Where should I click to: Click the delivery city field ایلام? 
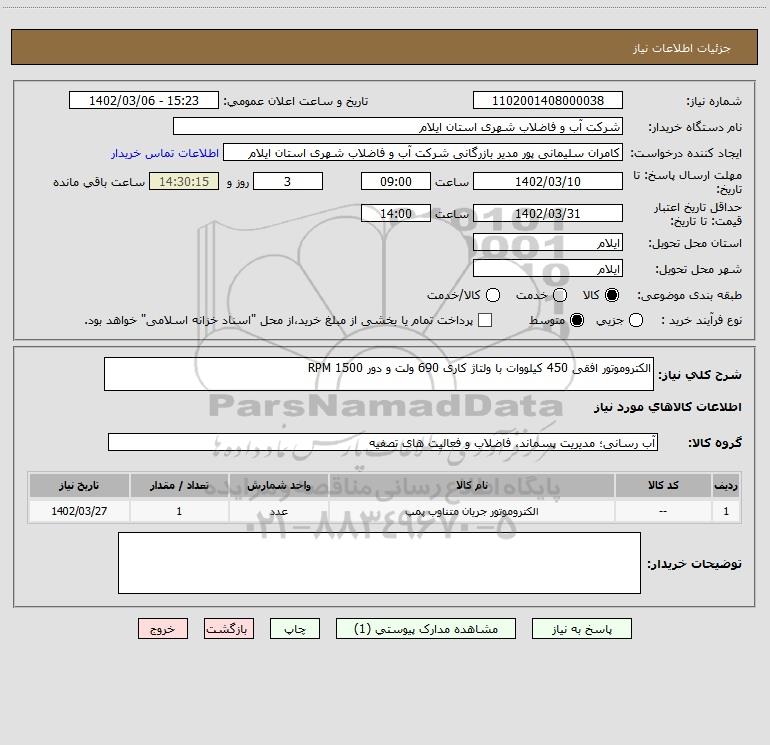point(548,269)
